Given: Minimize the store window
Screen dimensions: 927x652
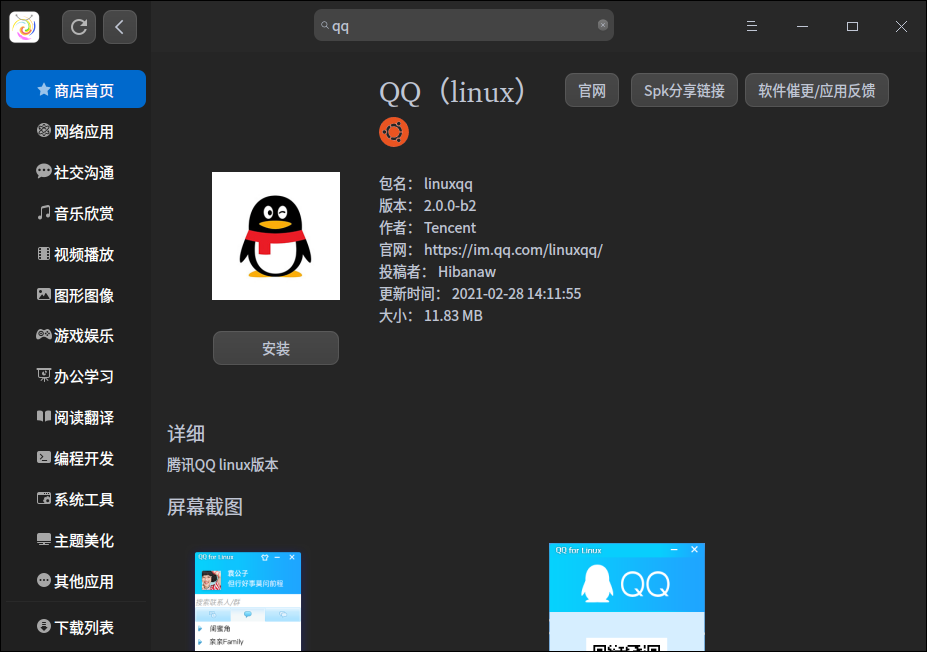Looking at the screenshot, I should (x=802, y=27).
